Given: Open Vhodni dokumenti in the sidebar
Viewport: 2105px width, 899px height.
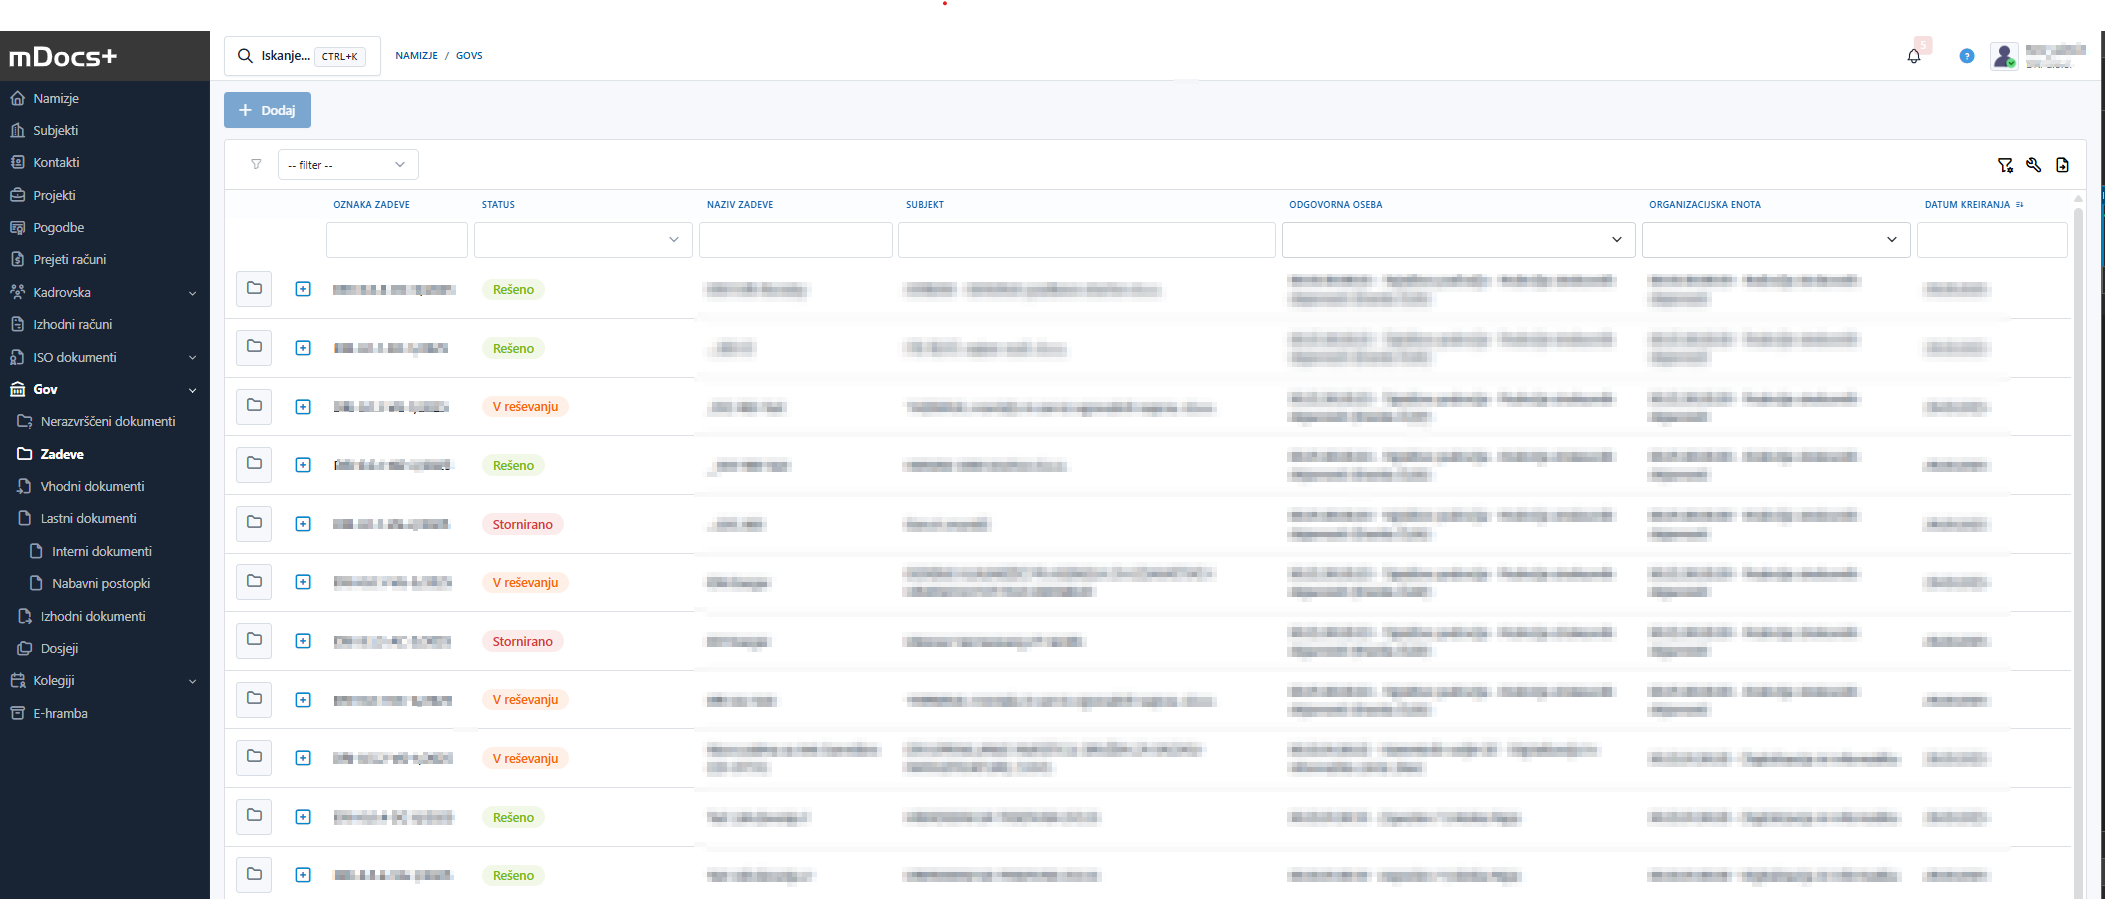Looking at the screenshot, I should click(92, 486).
